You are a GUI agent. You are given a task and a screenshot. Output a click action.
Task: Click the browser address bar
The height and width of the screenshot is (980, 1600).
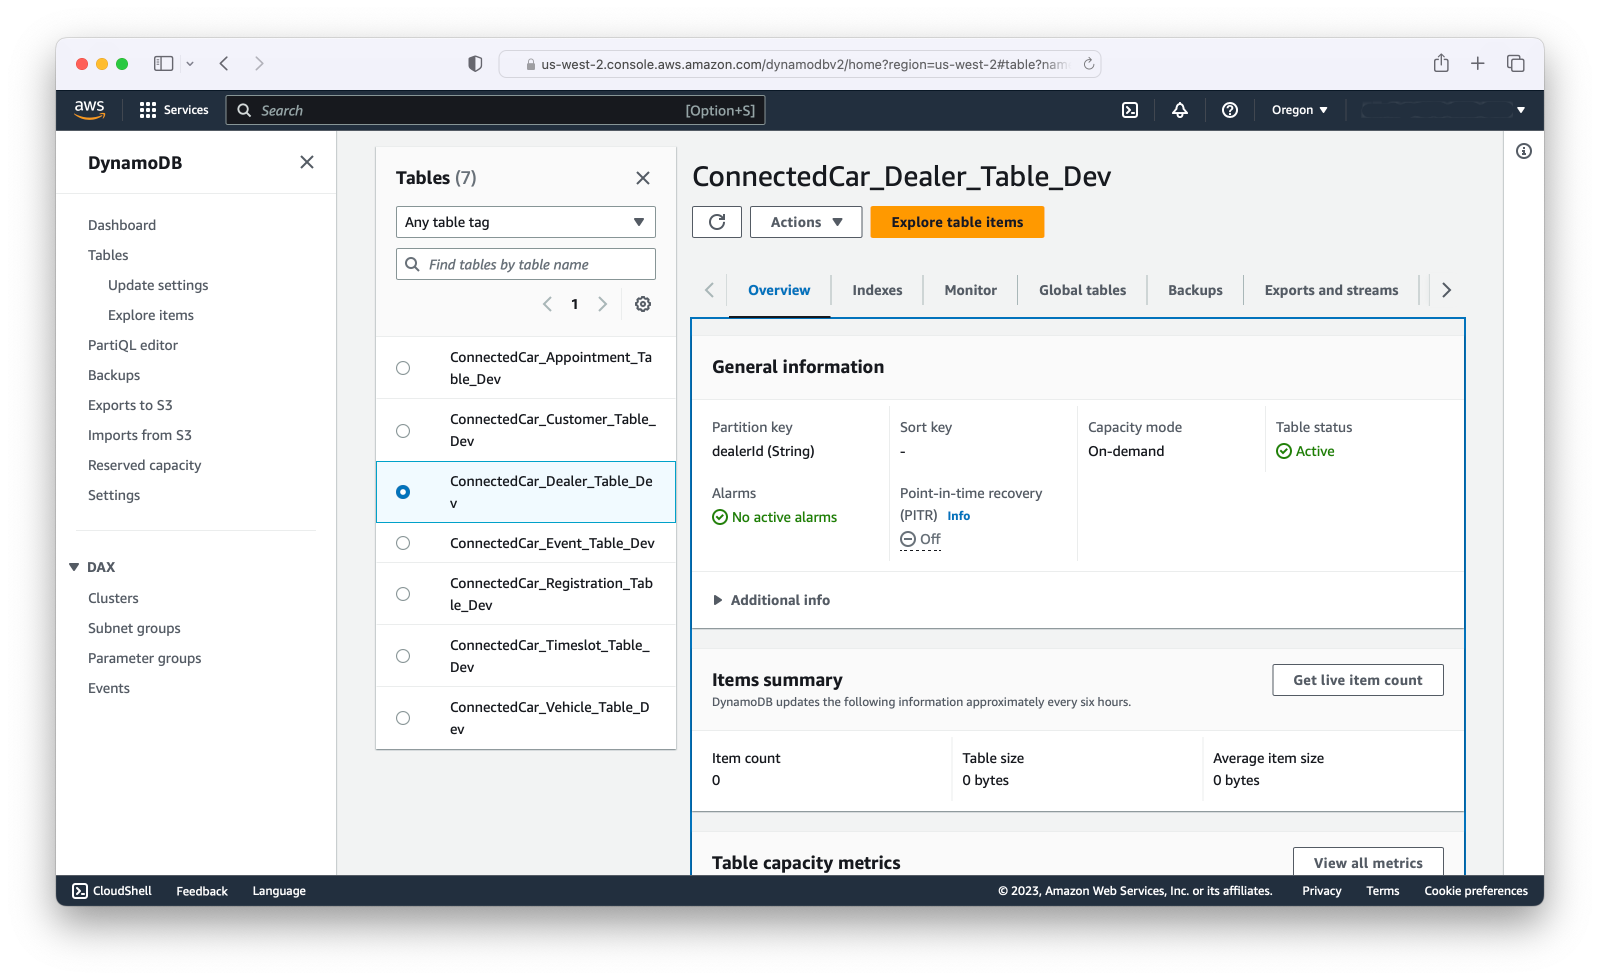(x=800, y=64)
